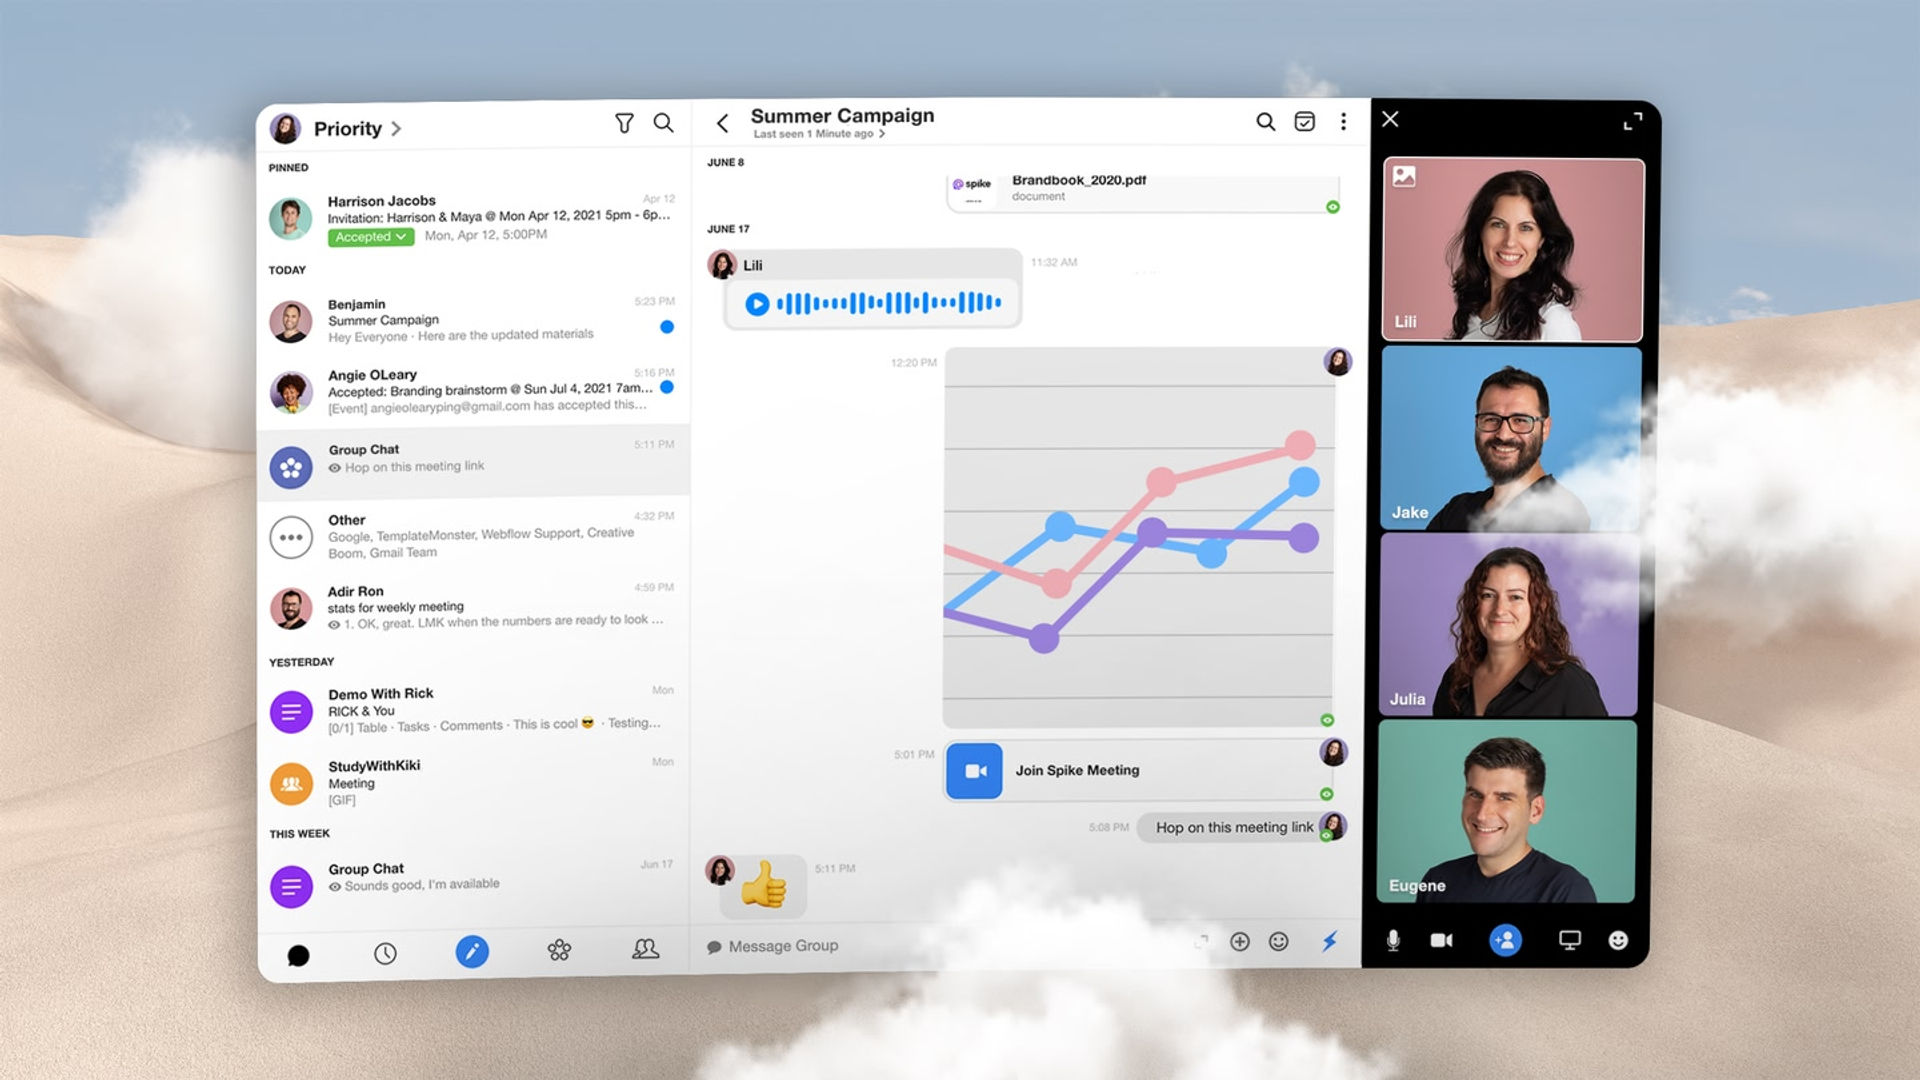Open the user profile avatar
Image resolution: width=1920 pixels, height=1080 pixels.
pos(285,128)
